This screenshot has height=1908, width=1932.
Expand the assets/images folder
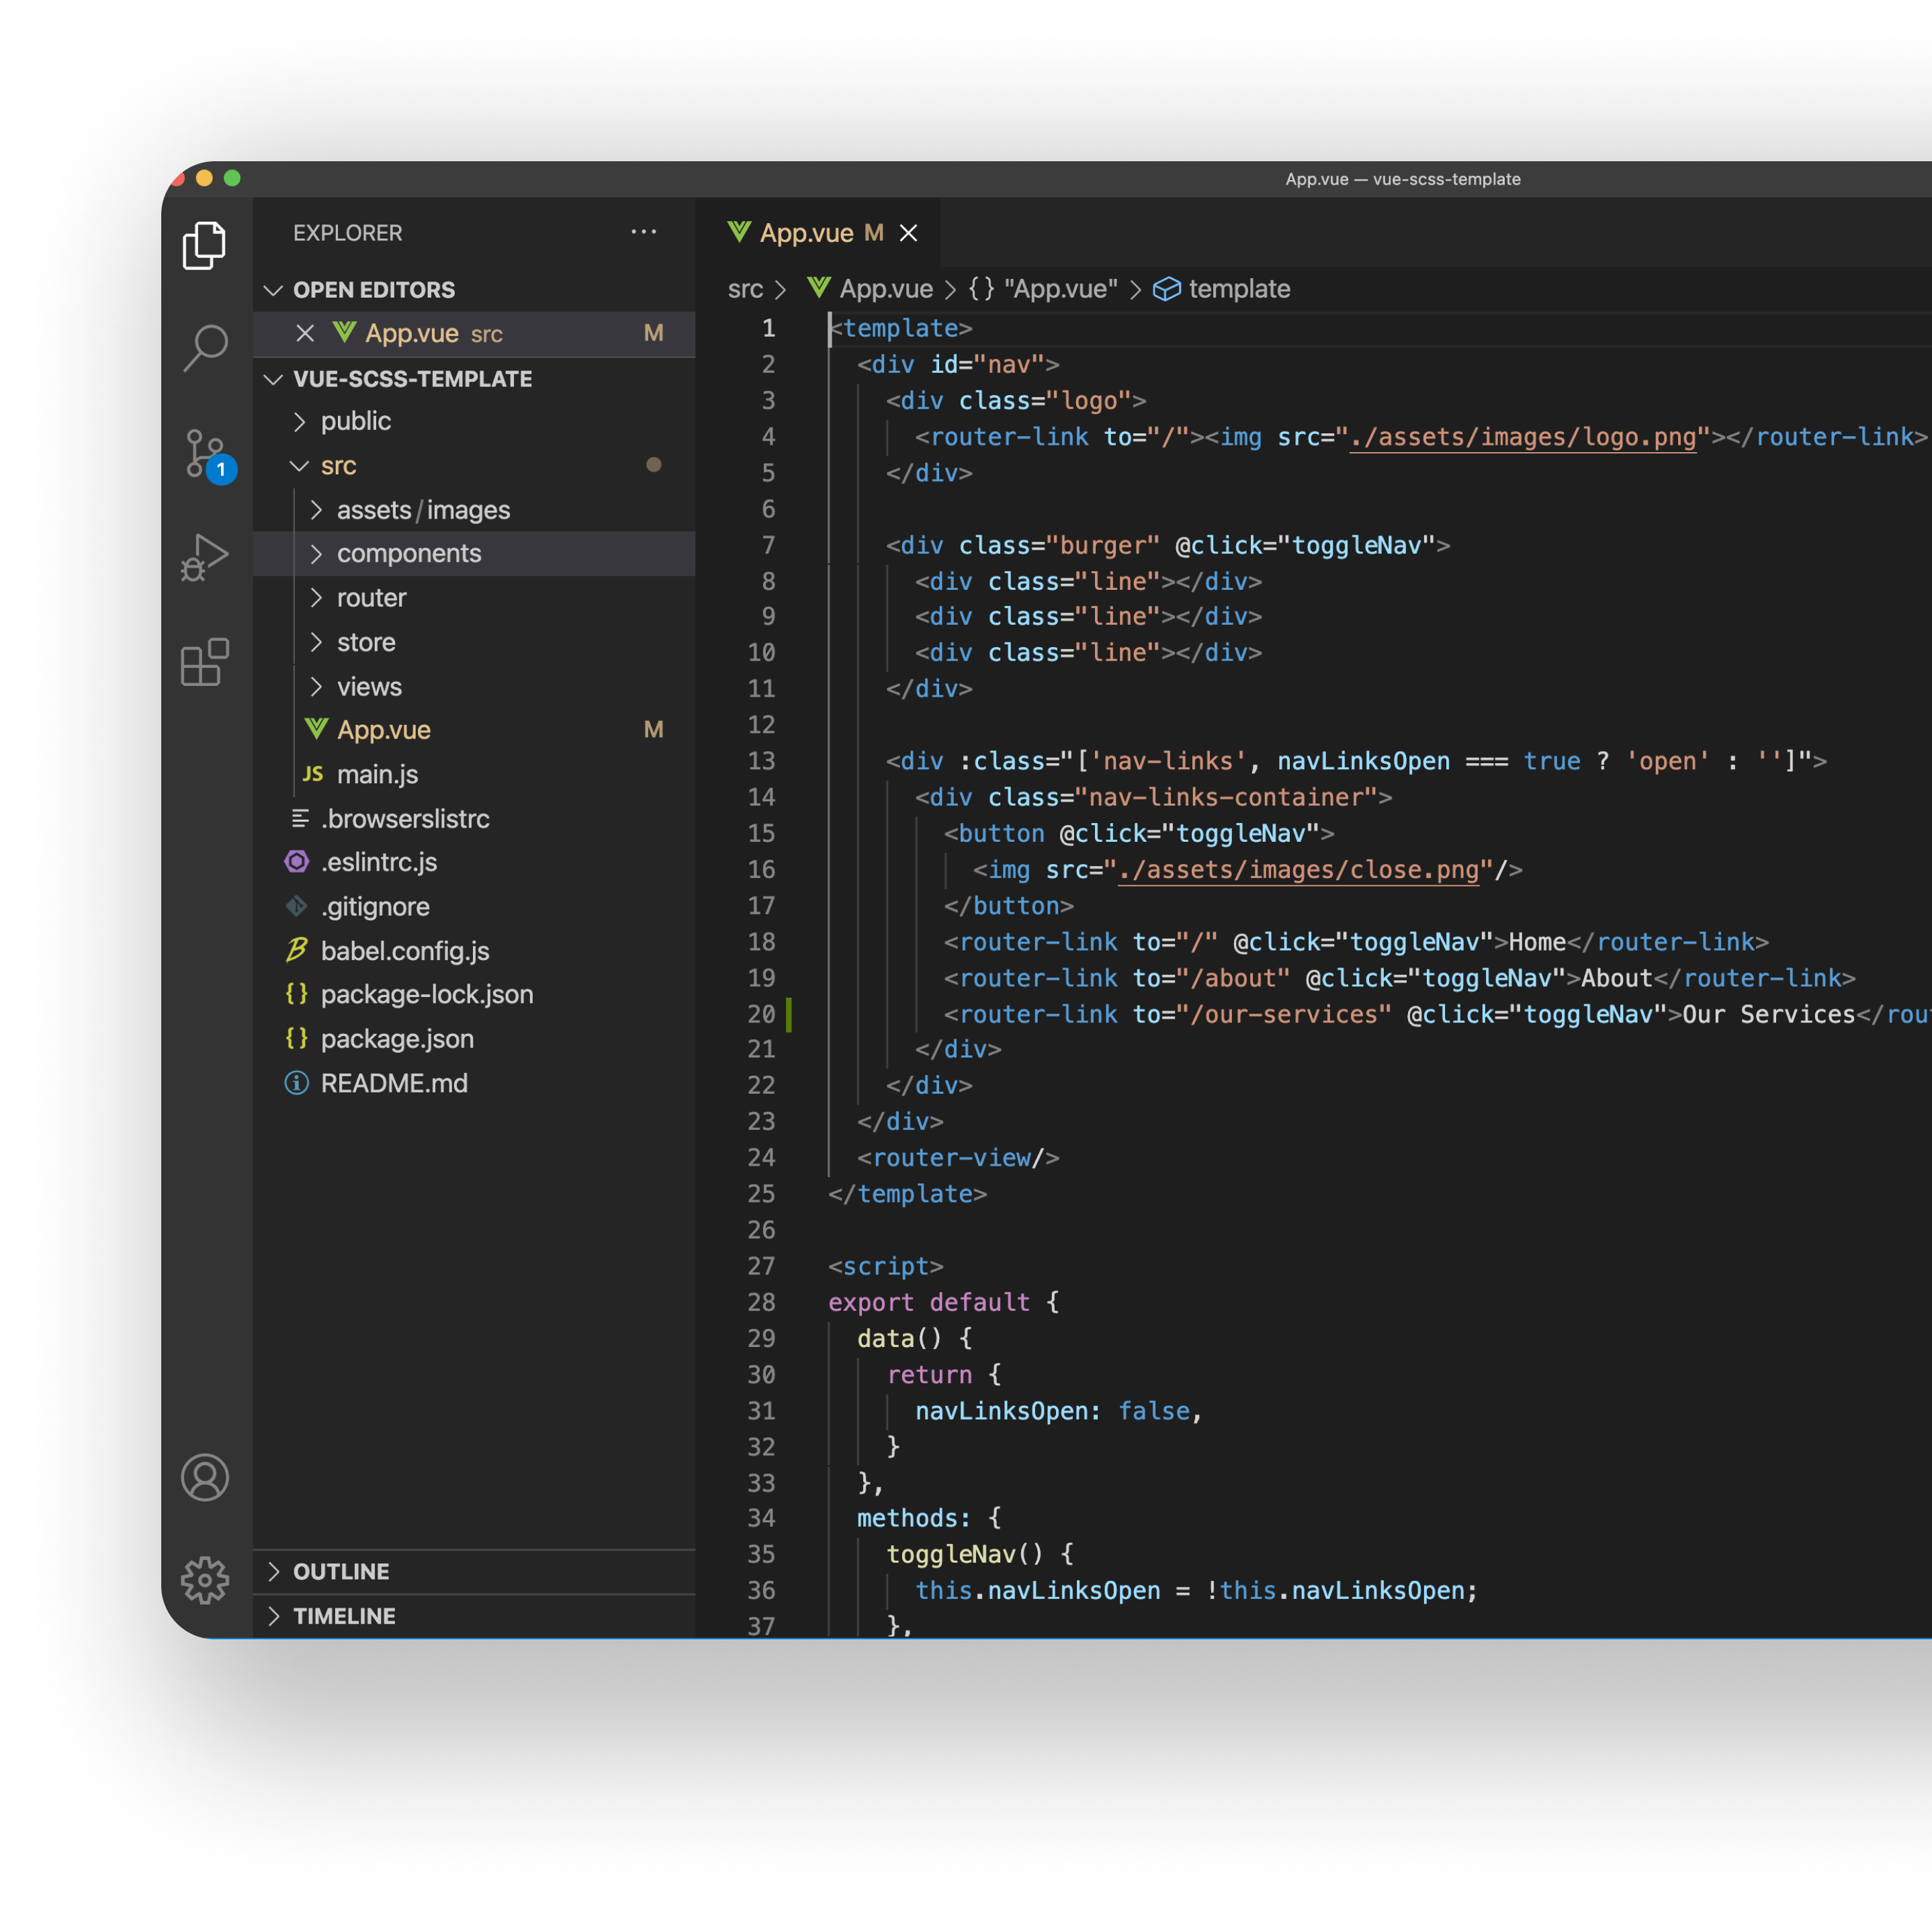(474, 510)
